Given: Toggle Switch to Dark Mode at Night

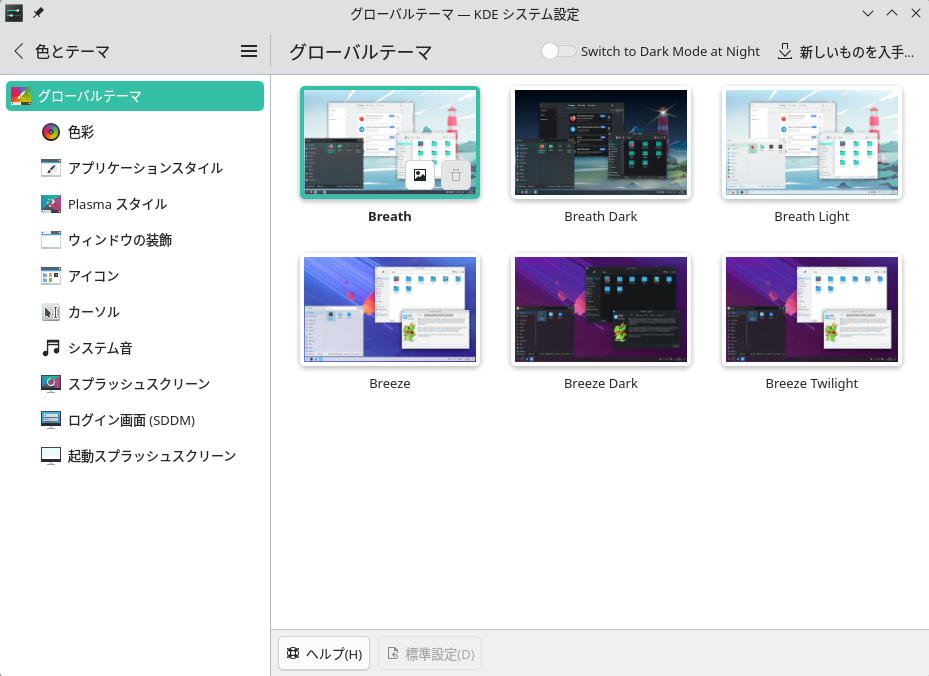Looking at the screenshot, I should [x=558, y=51].
